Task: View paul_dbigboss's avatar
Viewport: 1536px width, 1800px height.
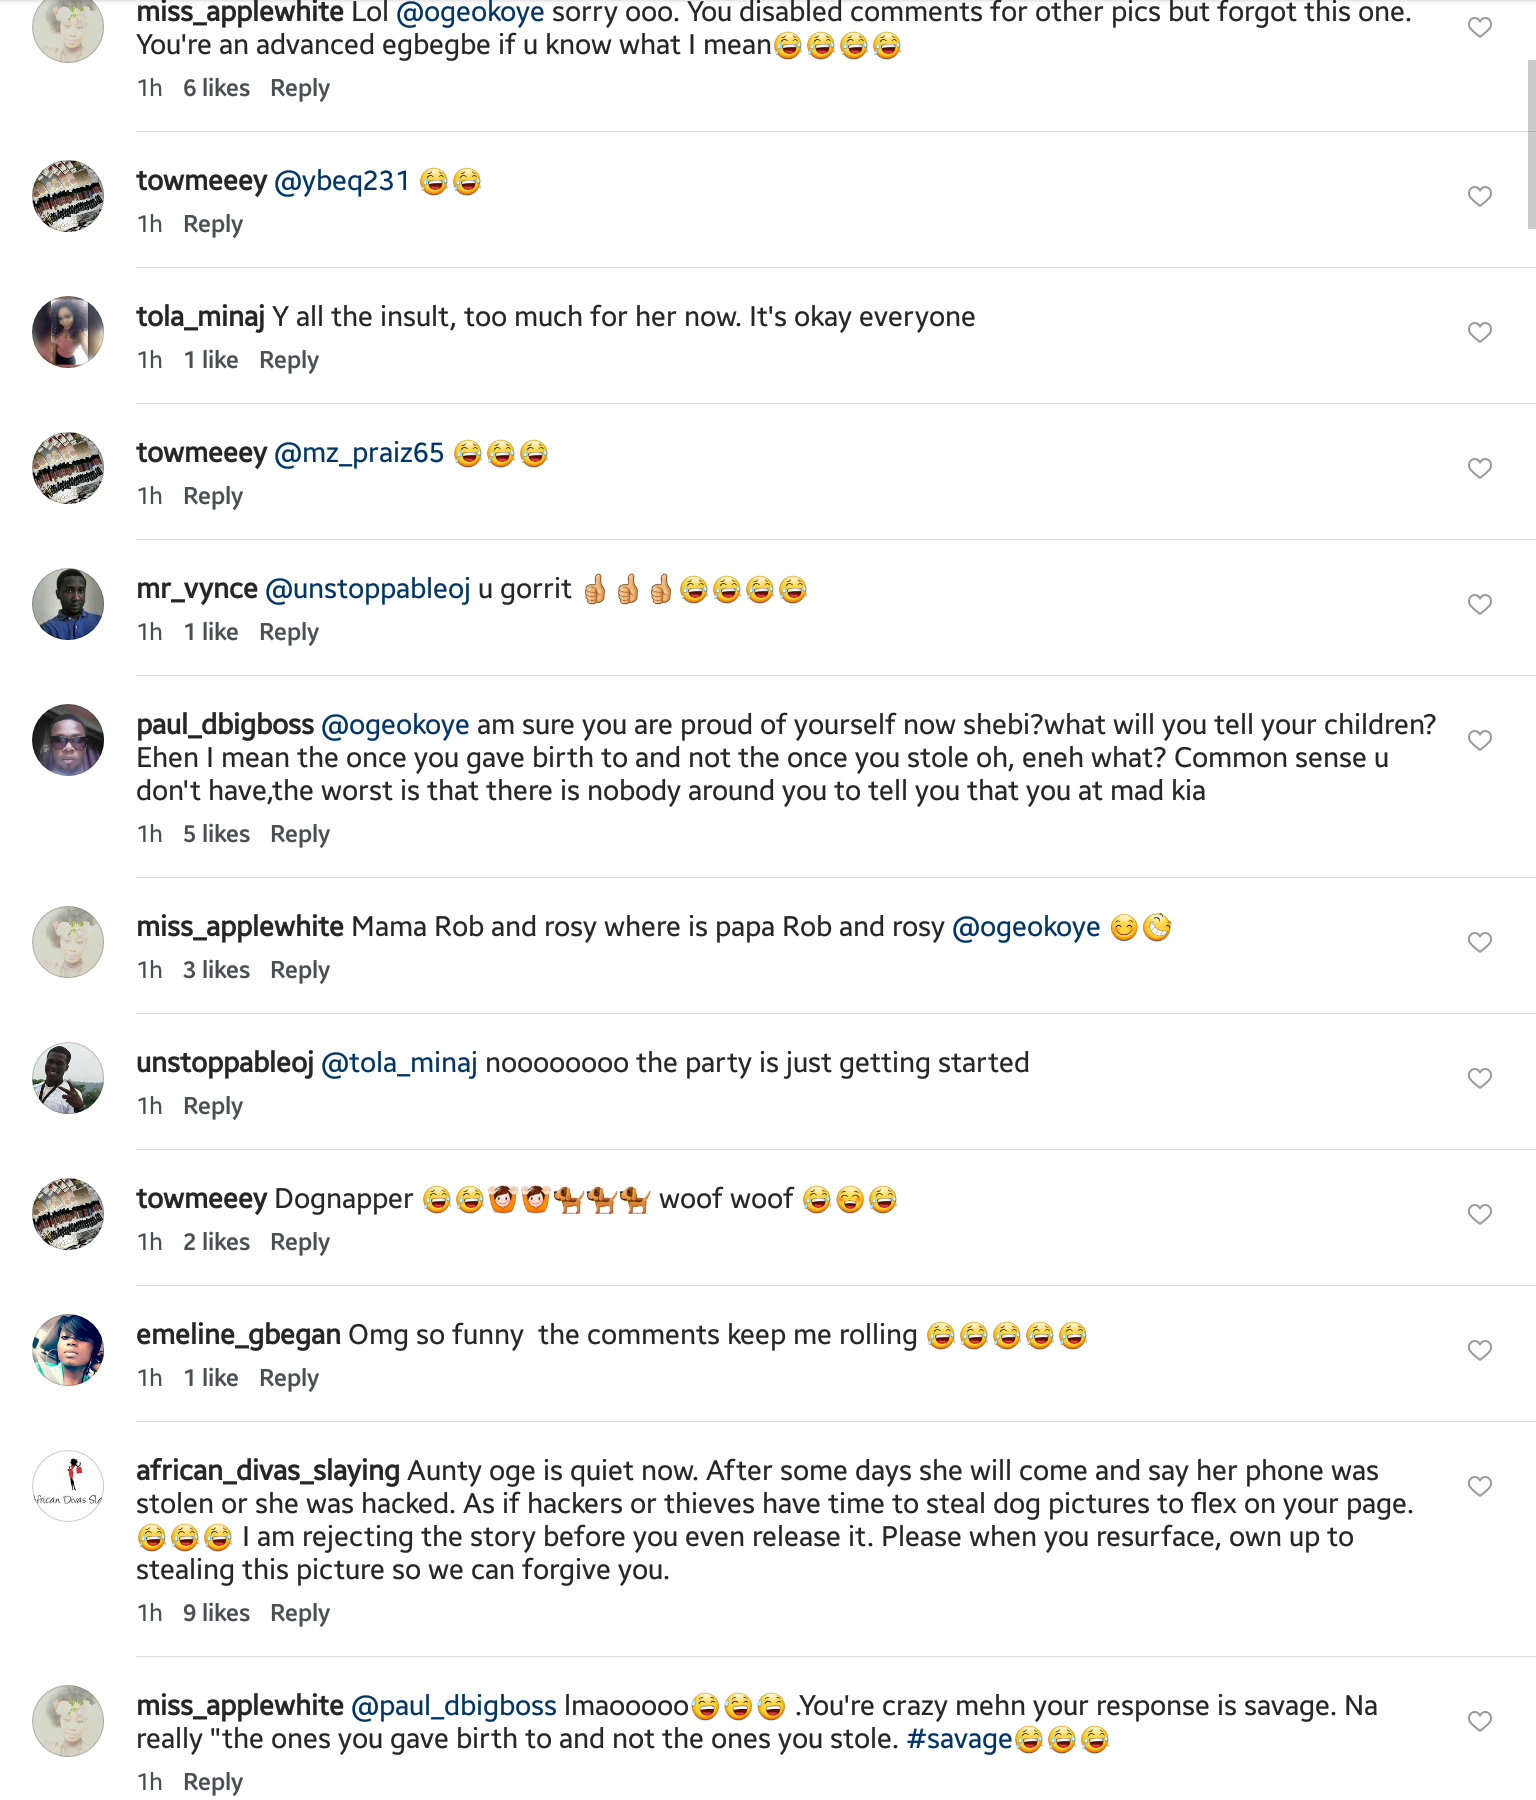Action: tap(68, 740)
